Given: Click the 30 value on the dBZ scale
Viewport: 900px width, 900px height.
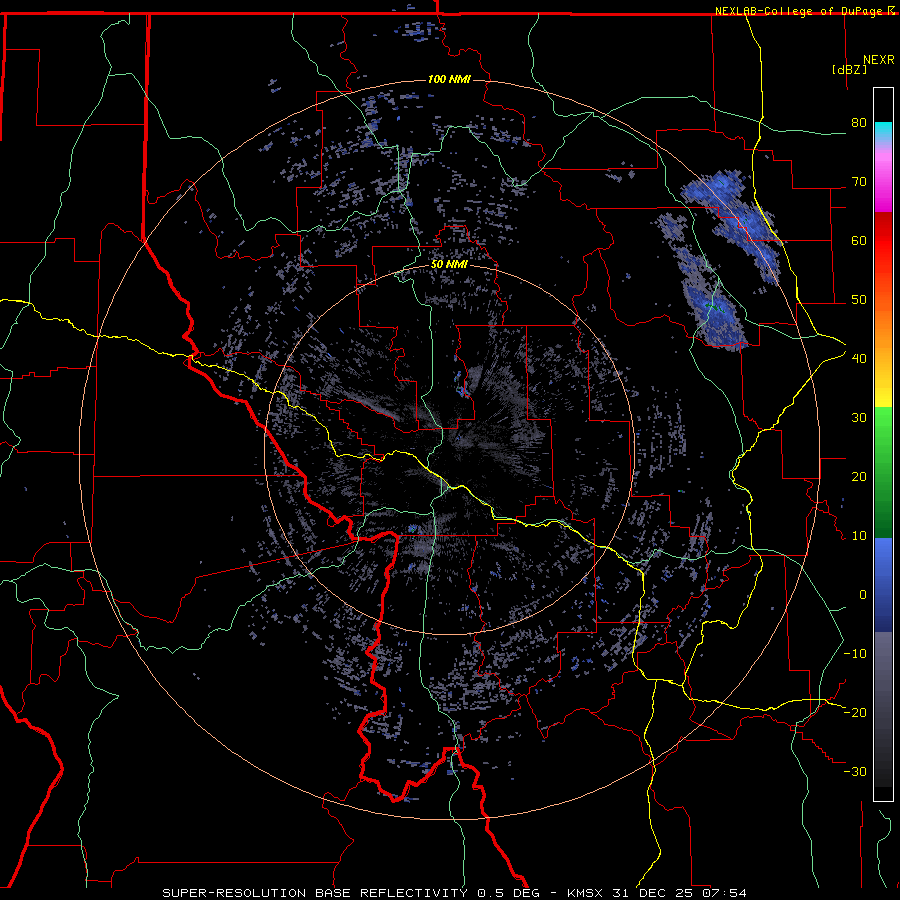Looking at the screenshot, I should pyautogui.click(x=859, y=417).
